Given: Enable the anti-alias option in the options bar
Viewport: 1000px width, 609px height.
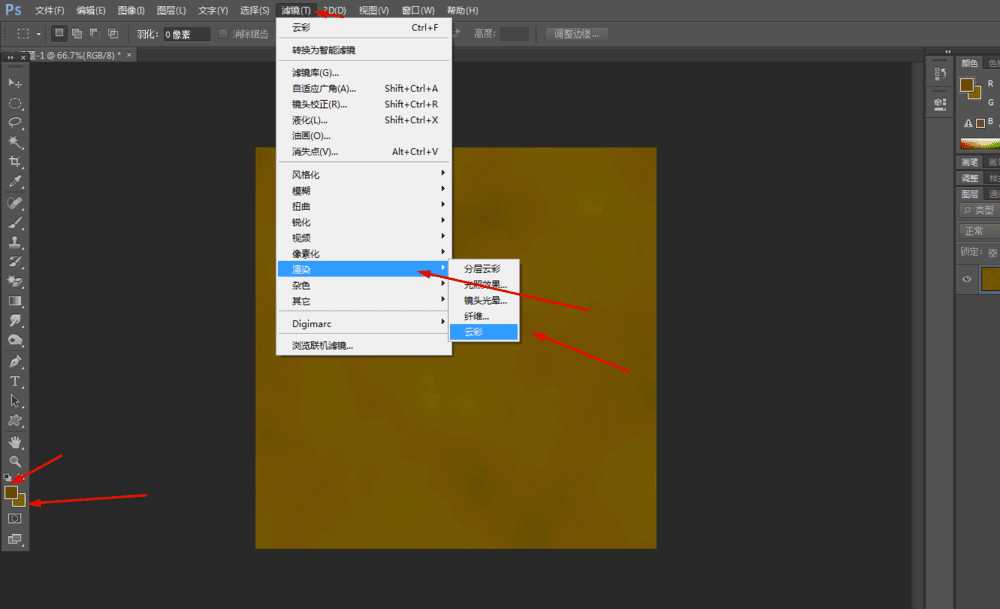Looking at the screenshot, I should [221, 33].
